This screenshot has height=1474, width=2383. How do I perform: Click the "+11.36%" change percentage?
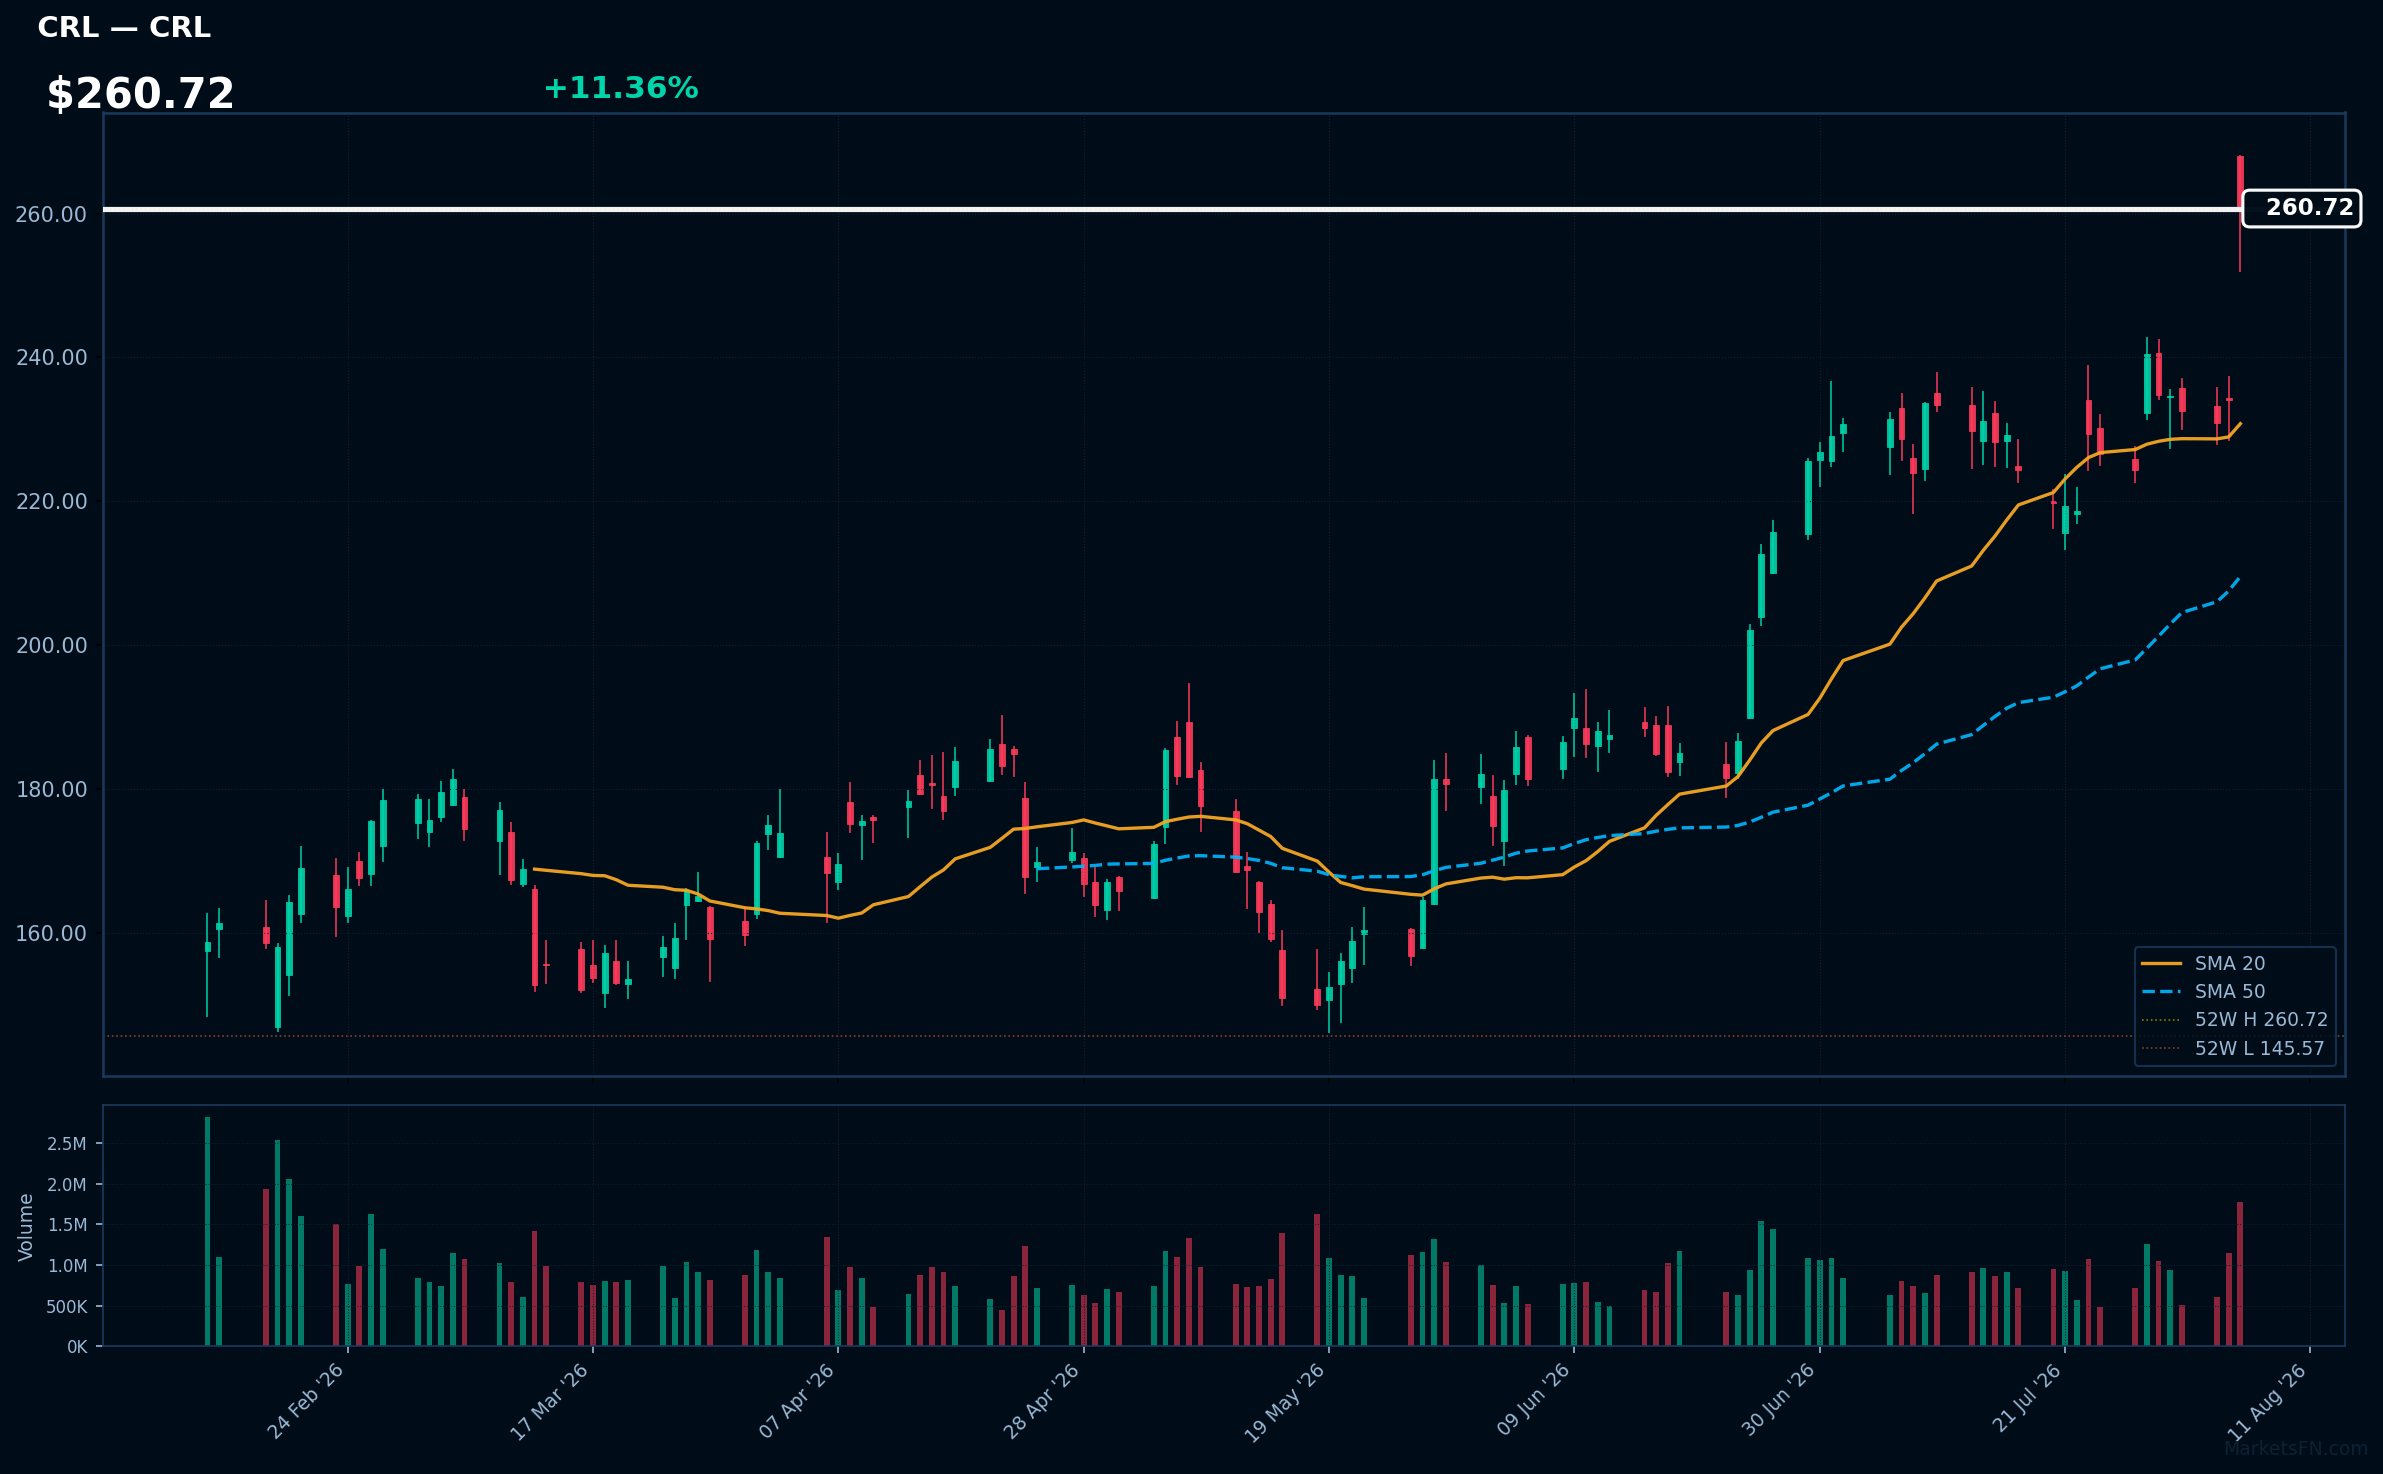620,89
